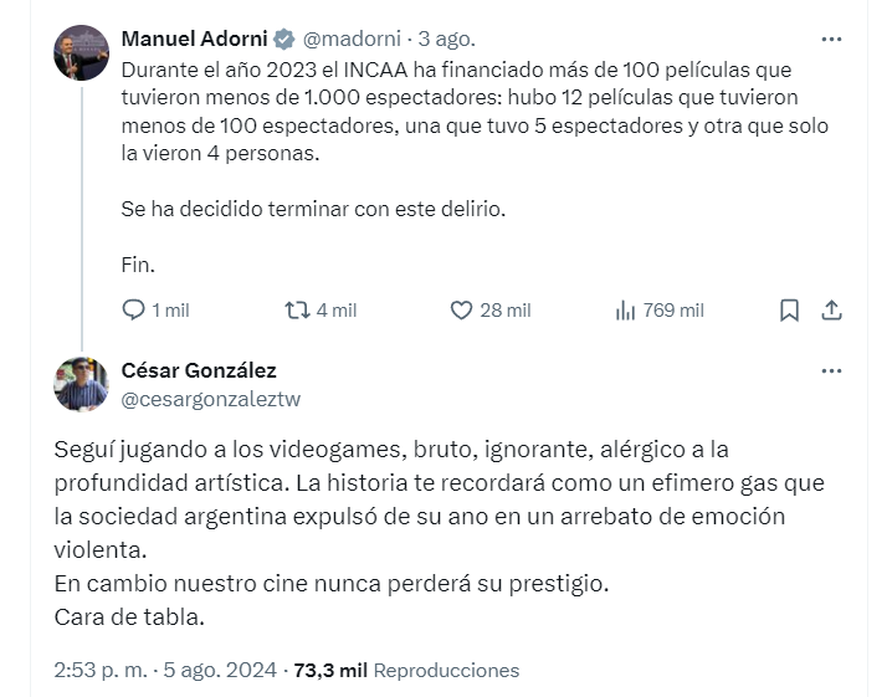Click the share icon on Adorni's tweet

tap(831, 311)
